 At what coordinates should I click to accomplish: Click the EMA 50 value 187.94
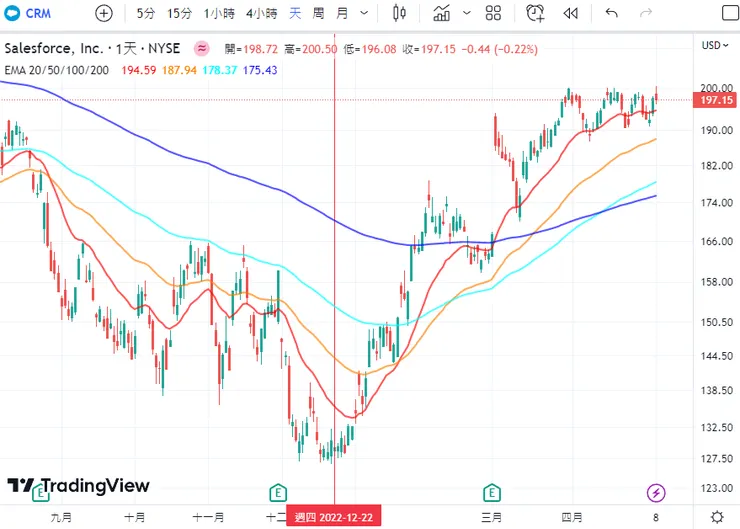coord(179,70)
